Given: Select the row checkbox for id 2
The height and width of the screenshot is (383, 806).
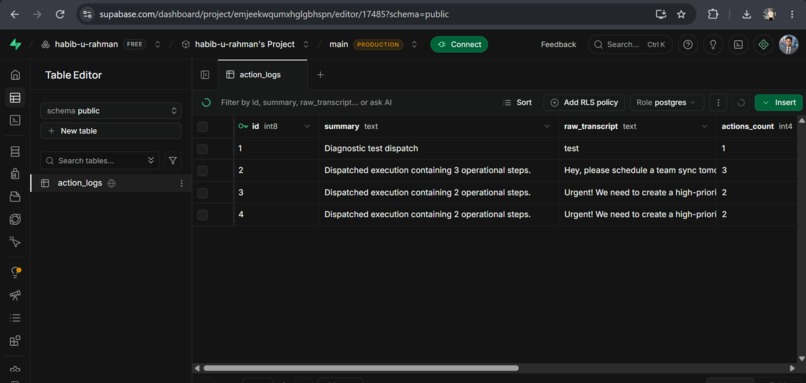Looking at the screenshot, I should click(203, 171).
